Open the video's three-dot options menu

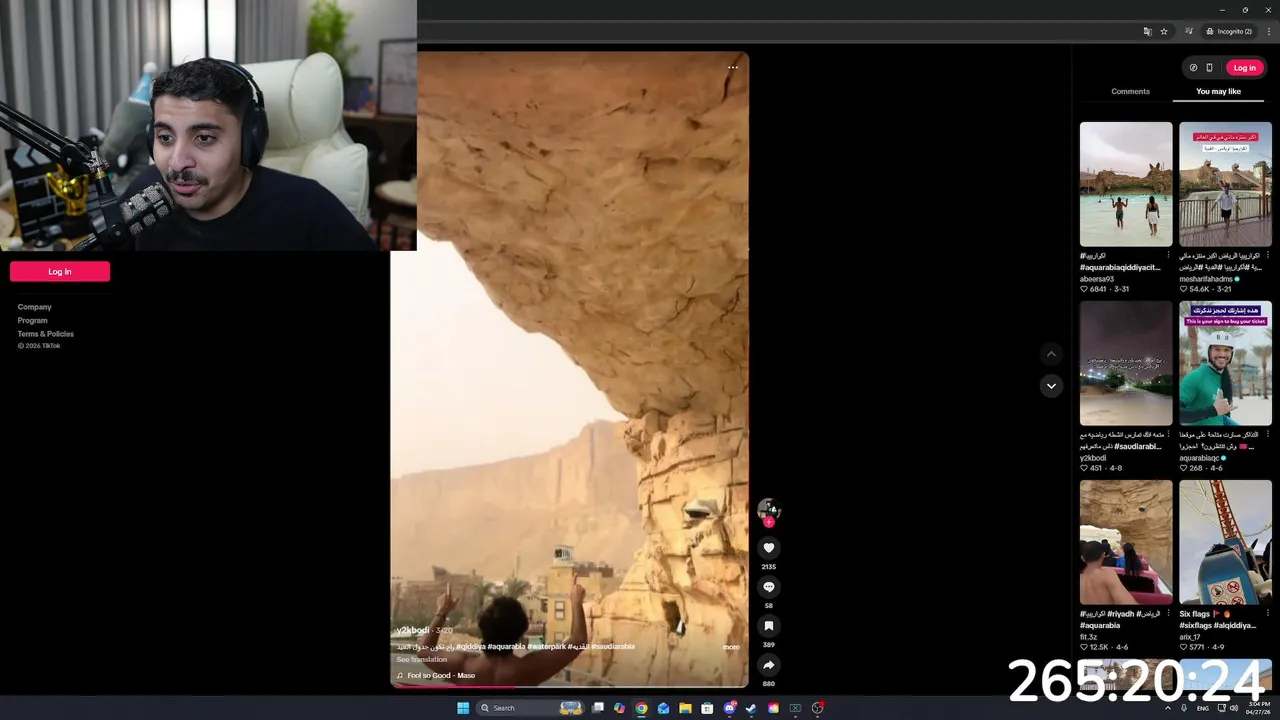tap(733, 67)
